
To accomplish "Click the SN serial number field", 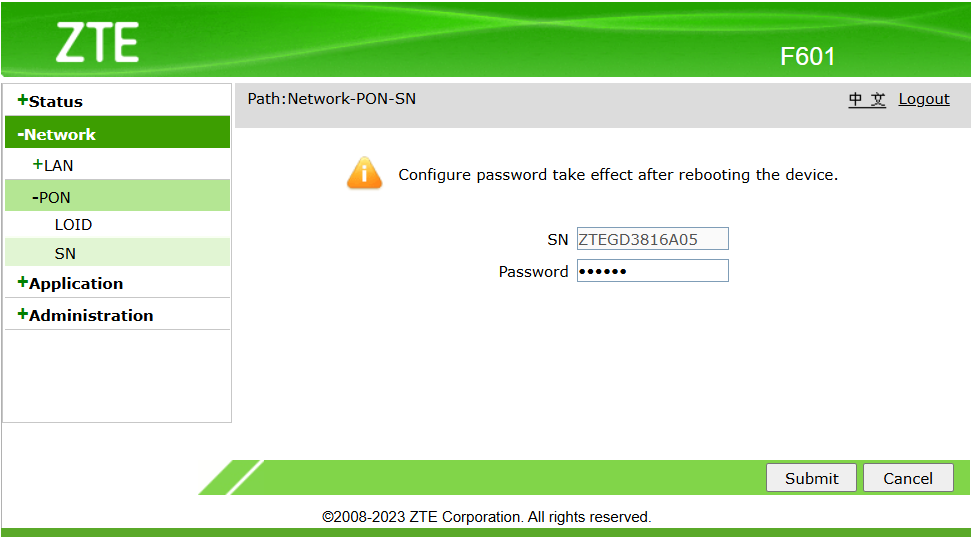I will (x=653, y=239).
